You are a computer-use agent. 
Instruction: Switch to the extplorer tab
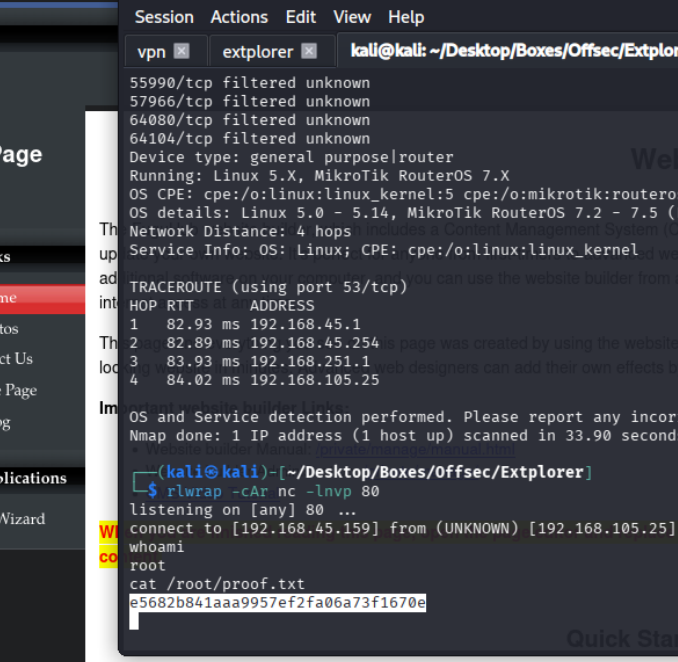[257, 51]
